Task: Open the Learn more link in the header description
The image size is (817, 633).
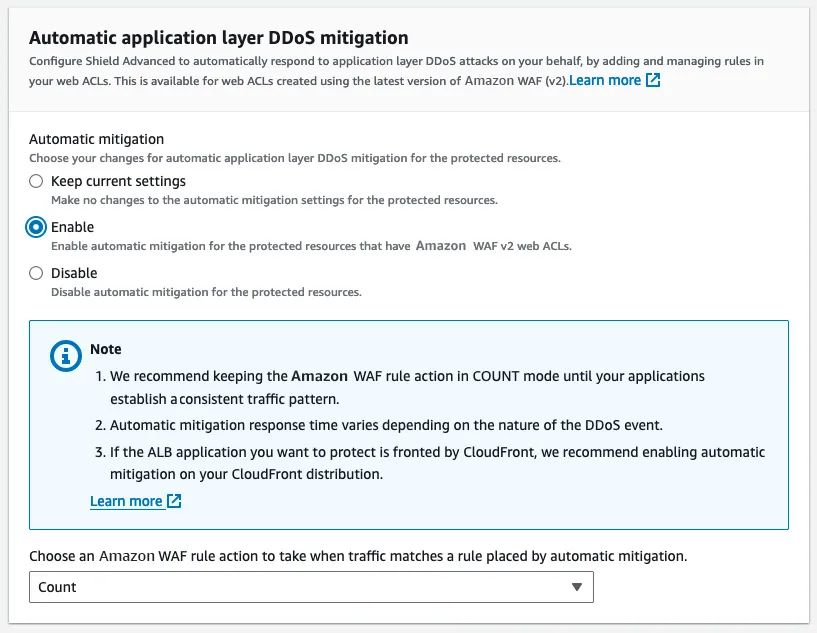Action: (605, 80)
